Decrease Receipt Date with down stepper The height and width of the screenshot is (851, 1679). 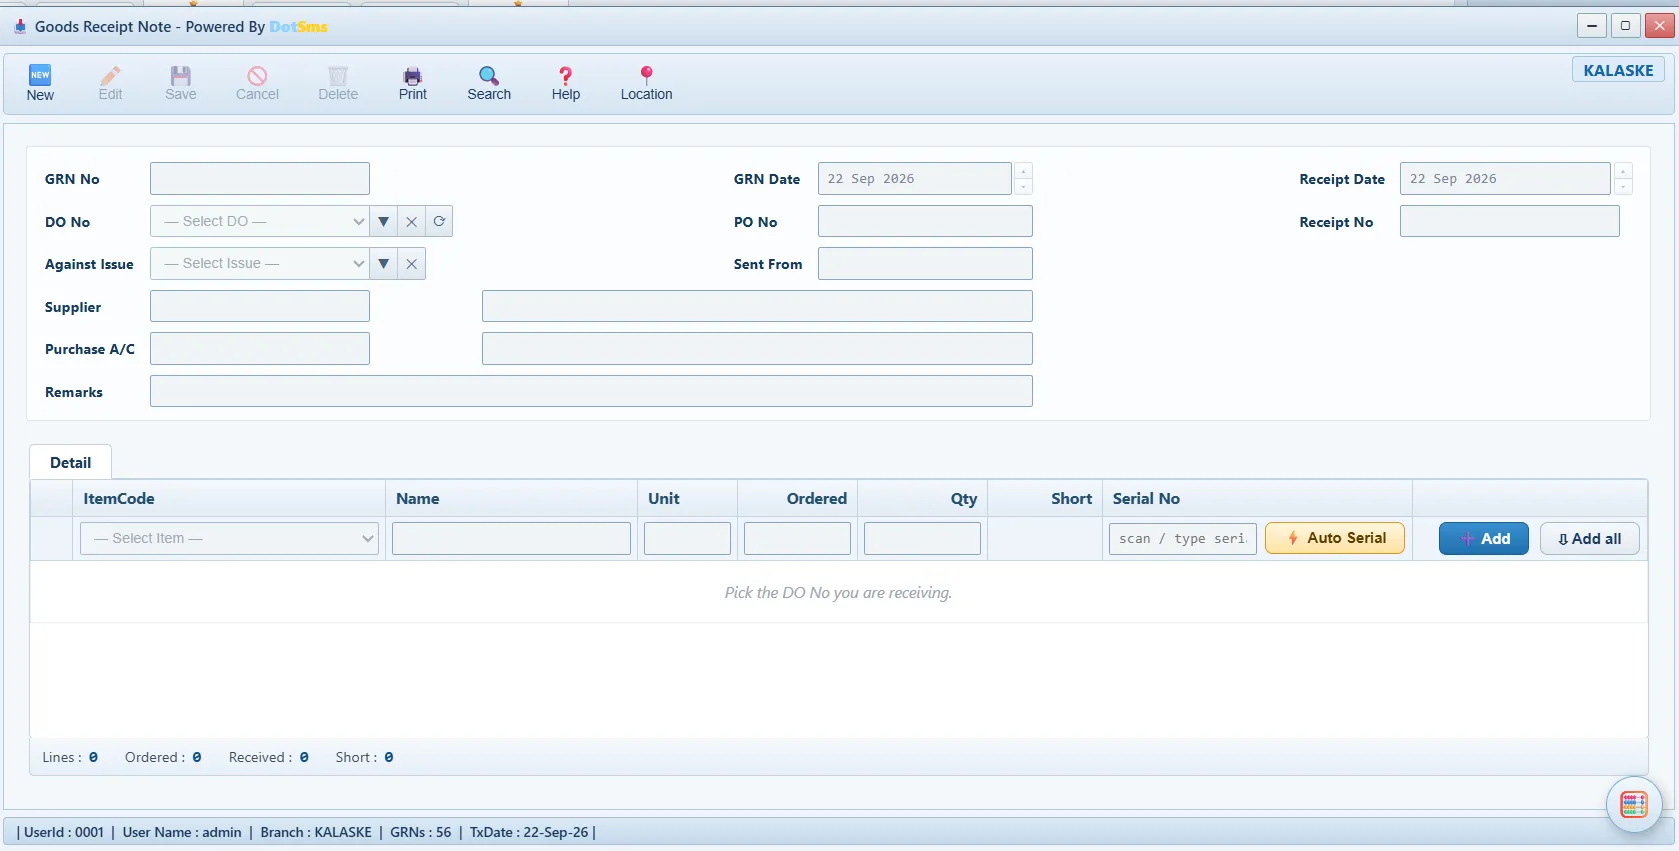[1623, 187]
